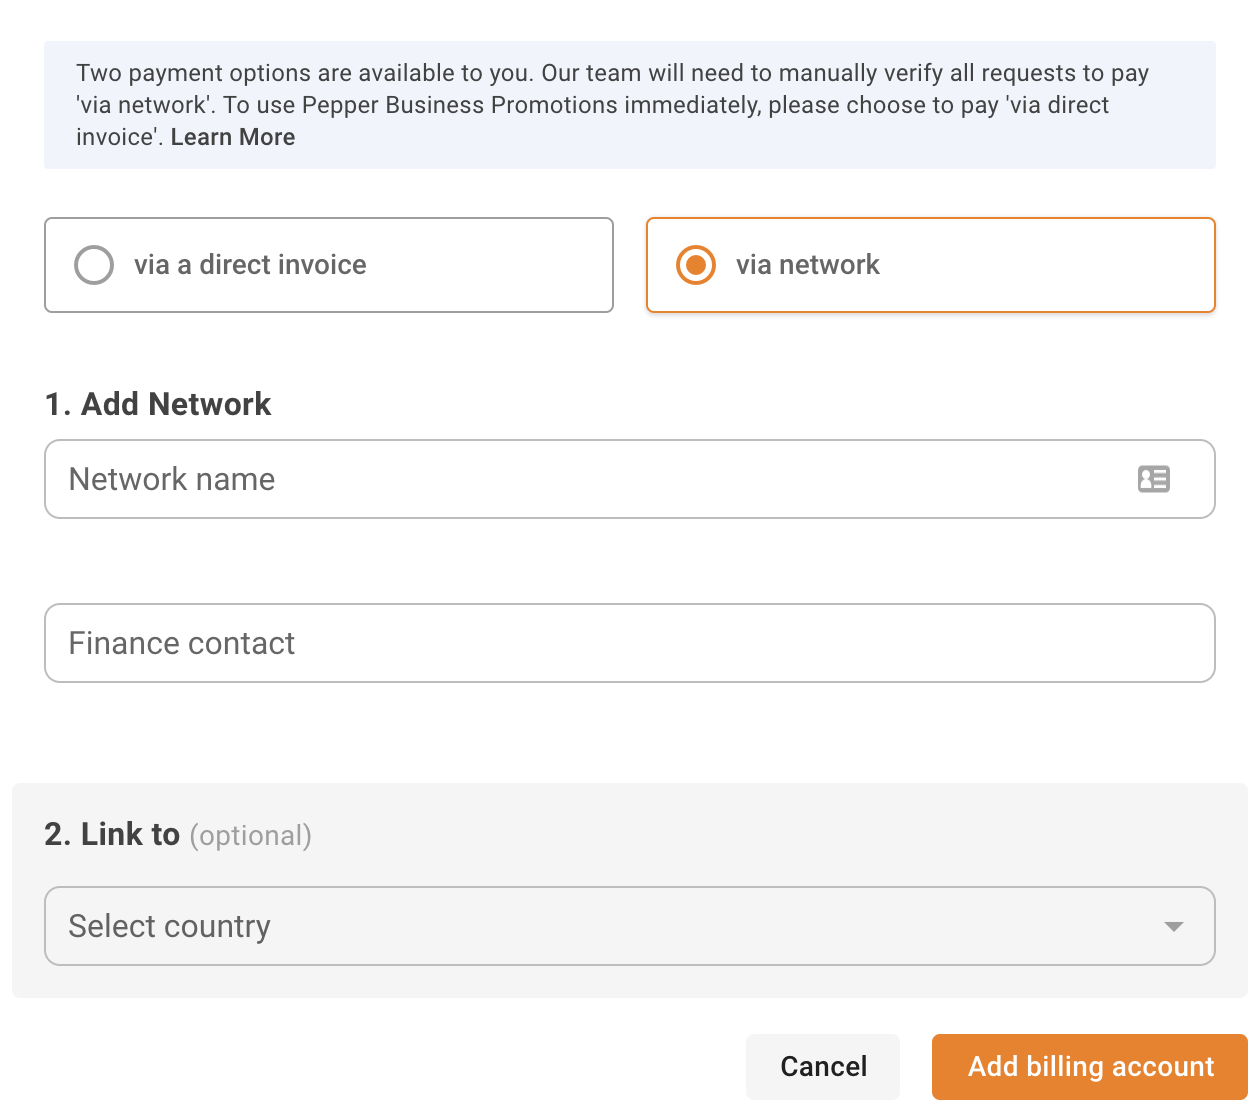Focus the Network name input field
This screenshot has height=1118, width=1260.
point(590,479)
